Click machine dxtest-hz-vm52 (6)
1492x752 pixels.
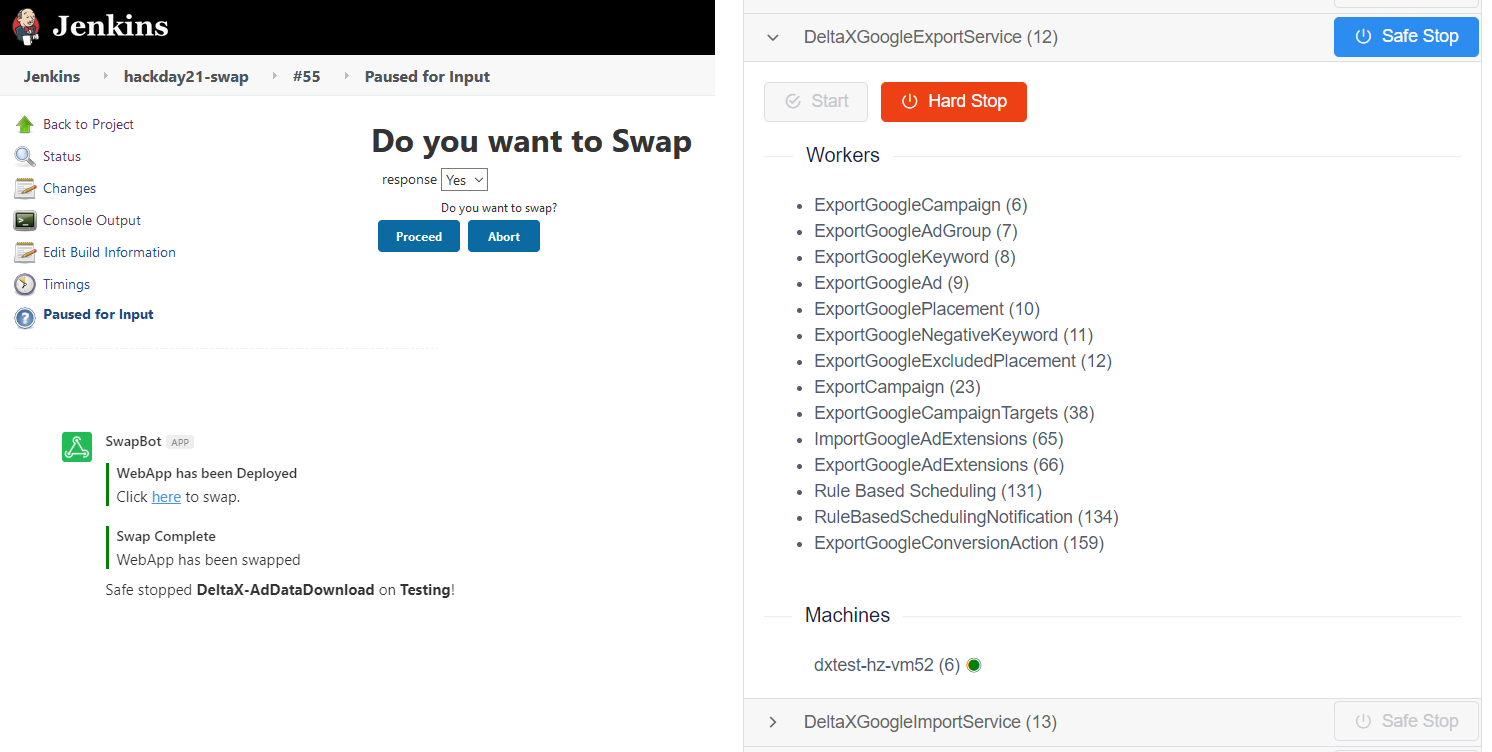(x=887, y=665)
